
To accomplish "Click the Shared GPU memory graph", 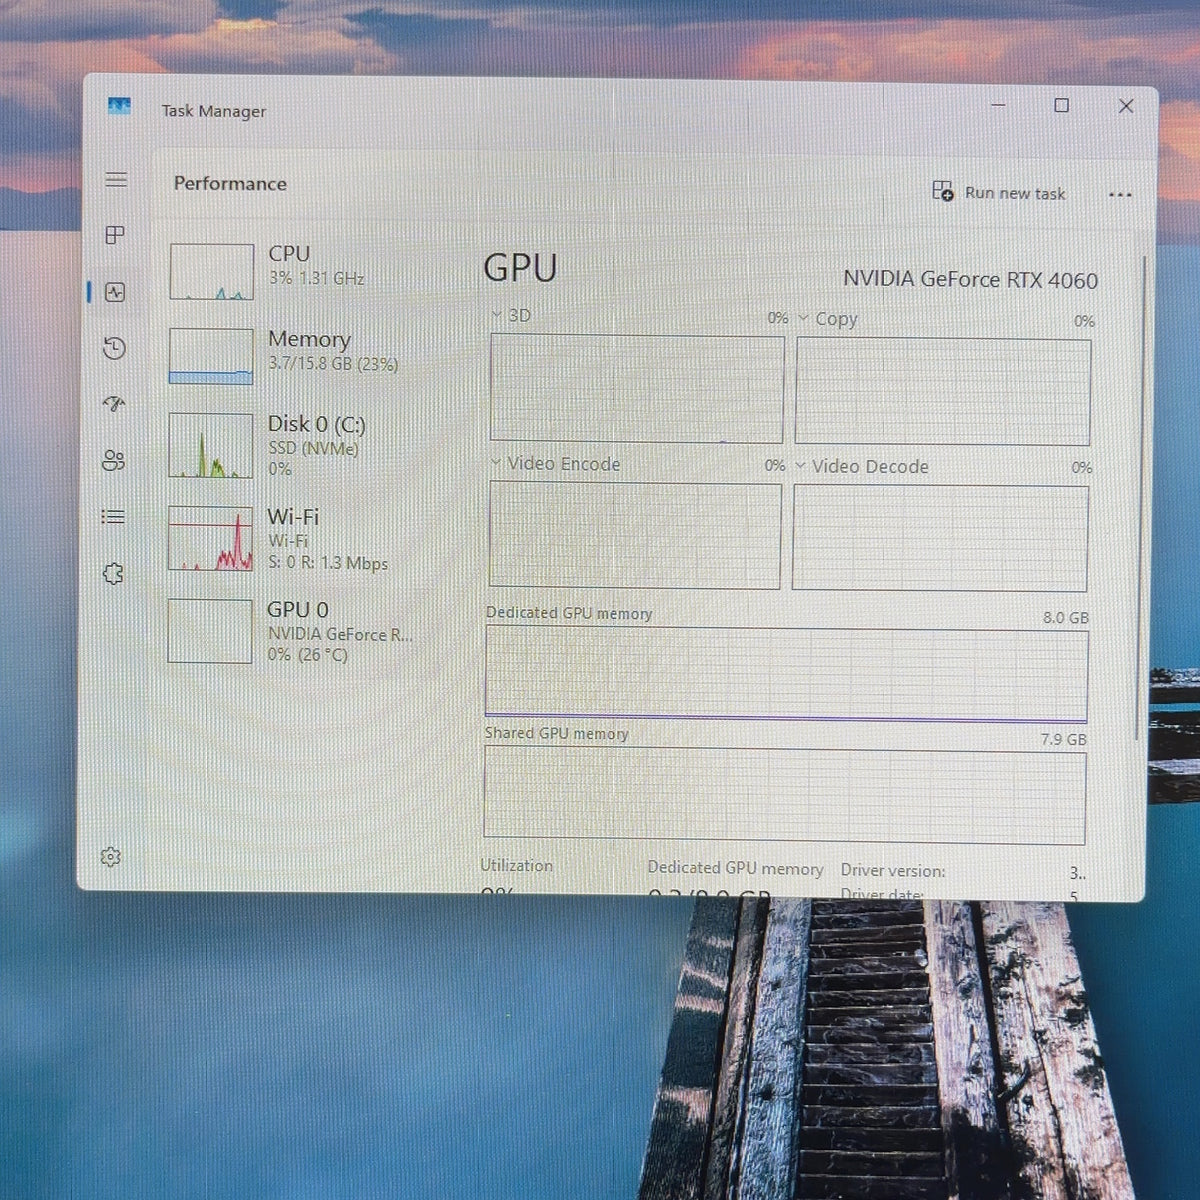I will pos(785,796).
